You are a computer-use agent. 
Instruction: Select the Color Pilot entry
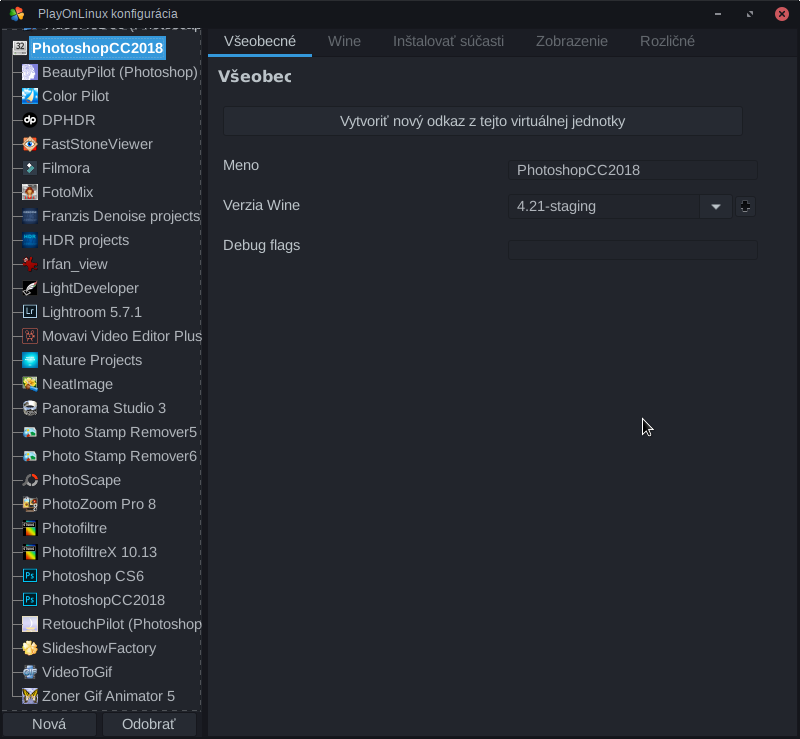point(75,96)
